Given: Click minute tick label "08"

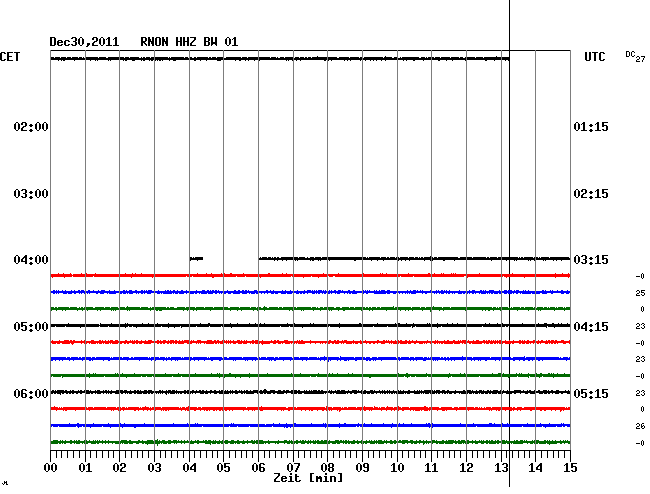Looking at the screenshot, I should tap(327, 468).
